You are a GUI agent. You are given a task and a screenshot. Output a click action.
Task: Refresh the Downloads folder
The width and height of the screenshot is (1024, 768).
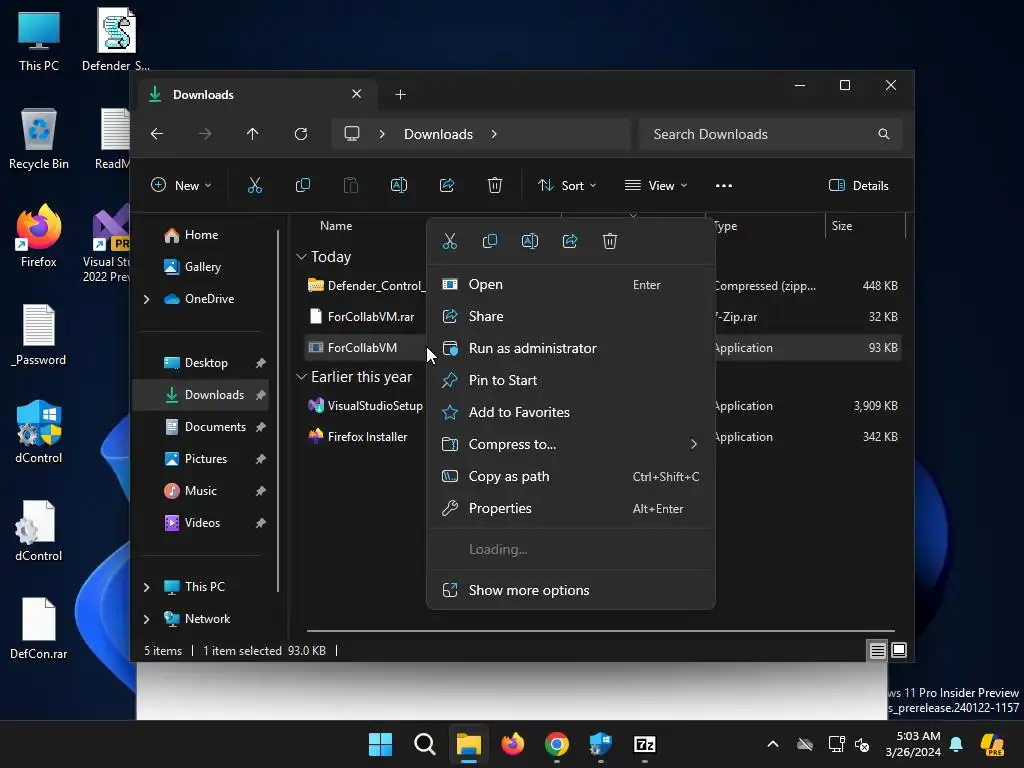tap(301, 134)
